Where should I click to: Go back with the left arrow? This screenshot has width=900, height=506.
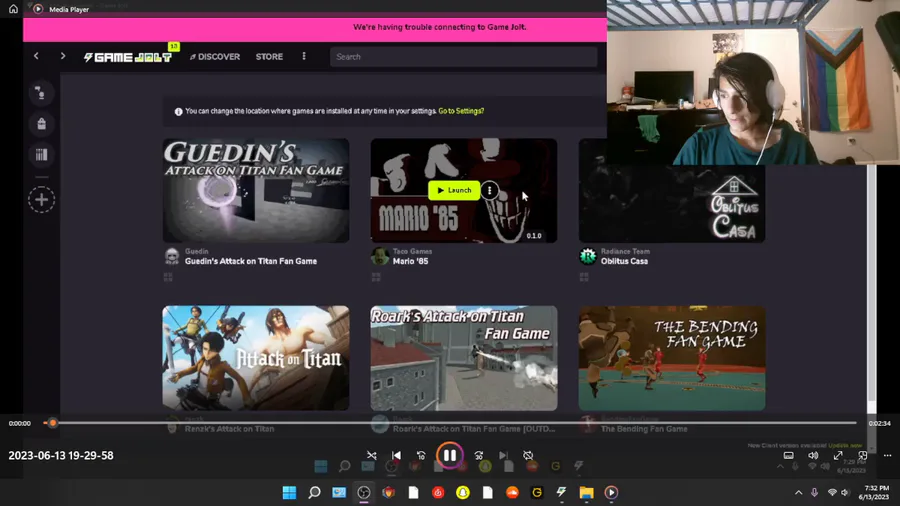click(36, 56)
